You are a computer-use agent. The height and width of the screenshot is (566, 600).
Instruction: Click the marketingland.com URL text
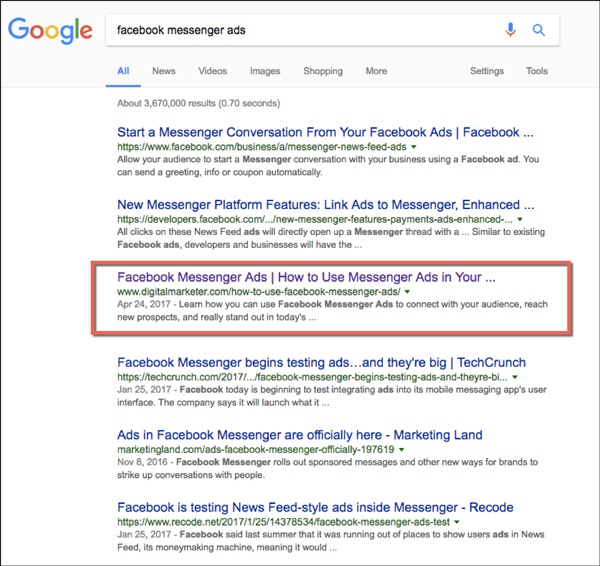(x=256, y=449)
